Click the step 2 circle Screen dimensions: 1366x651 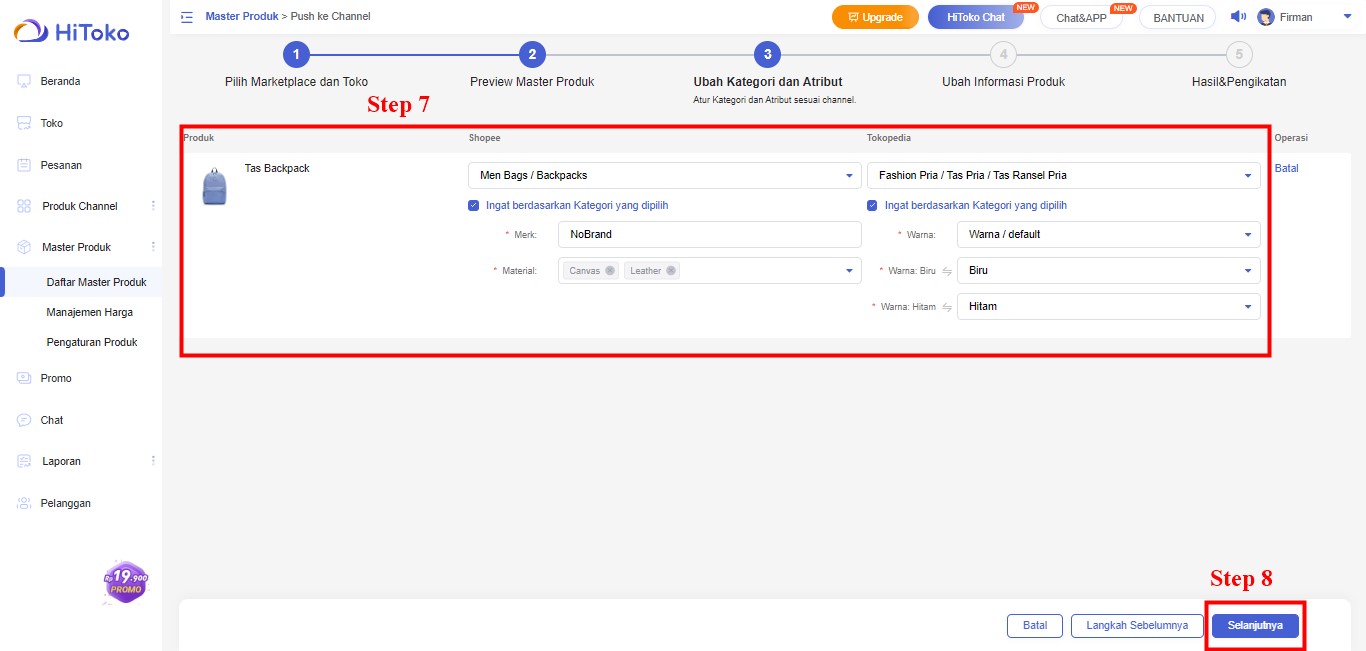click(x=532, y=55)
